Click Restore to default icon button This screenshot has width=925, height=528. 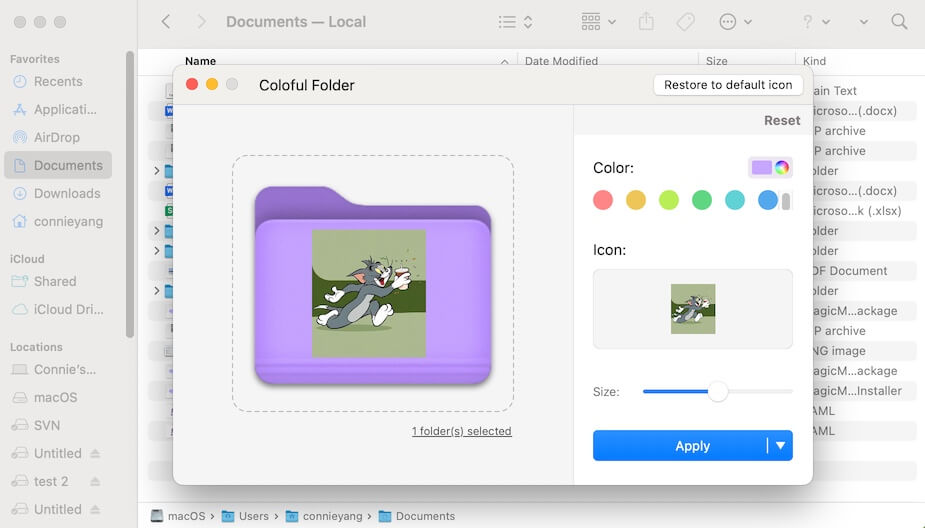click(x=728, y=85)
